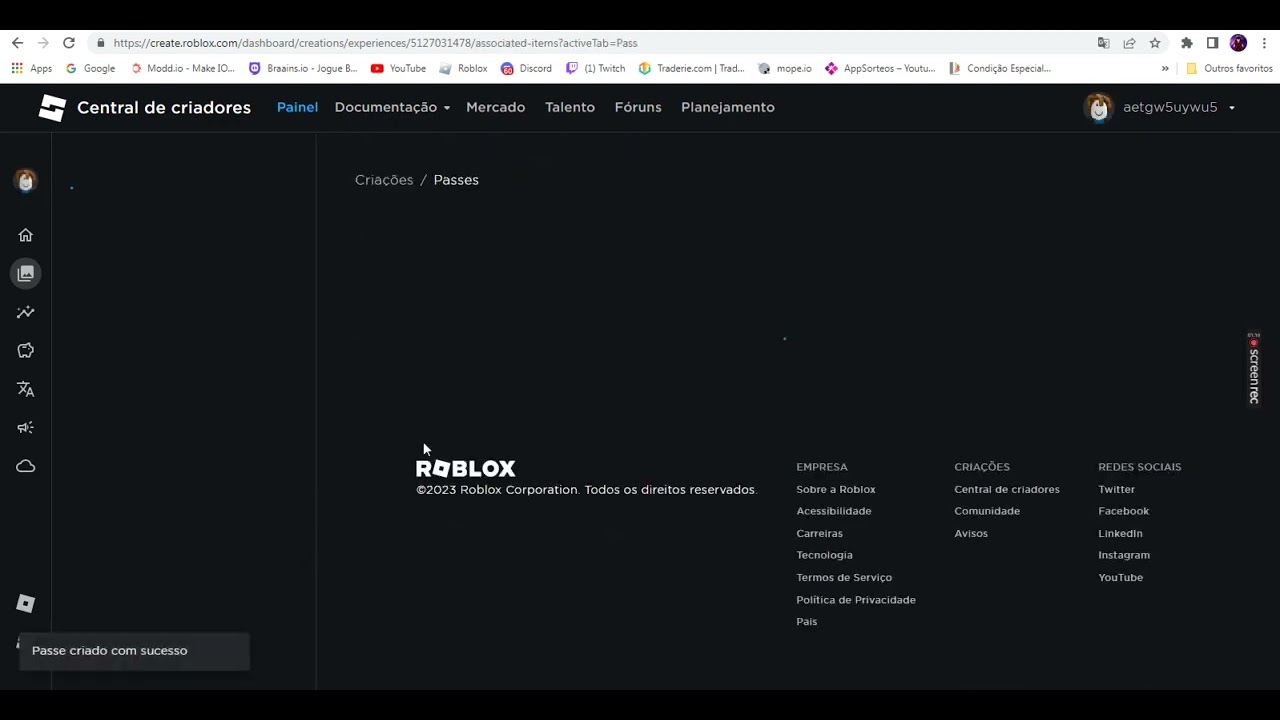
Task: Open the AppSorteos bookmark
Action: 880,68
